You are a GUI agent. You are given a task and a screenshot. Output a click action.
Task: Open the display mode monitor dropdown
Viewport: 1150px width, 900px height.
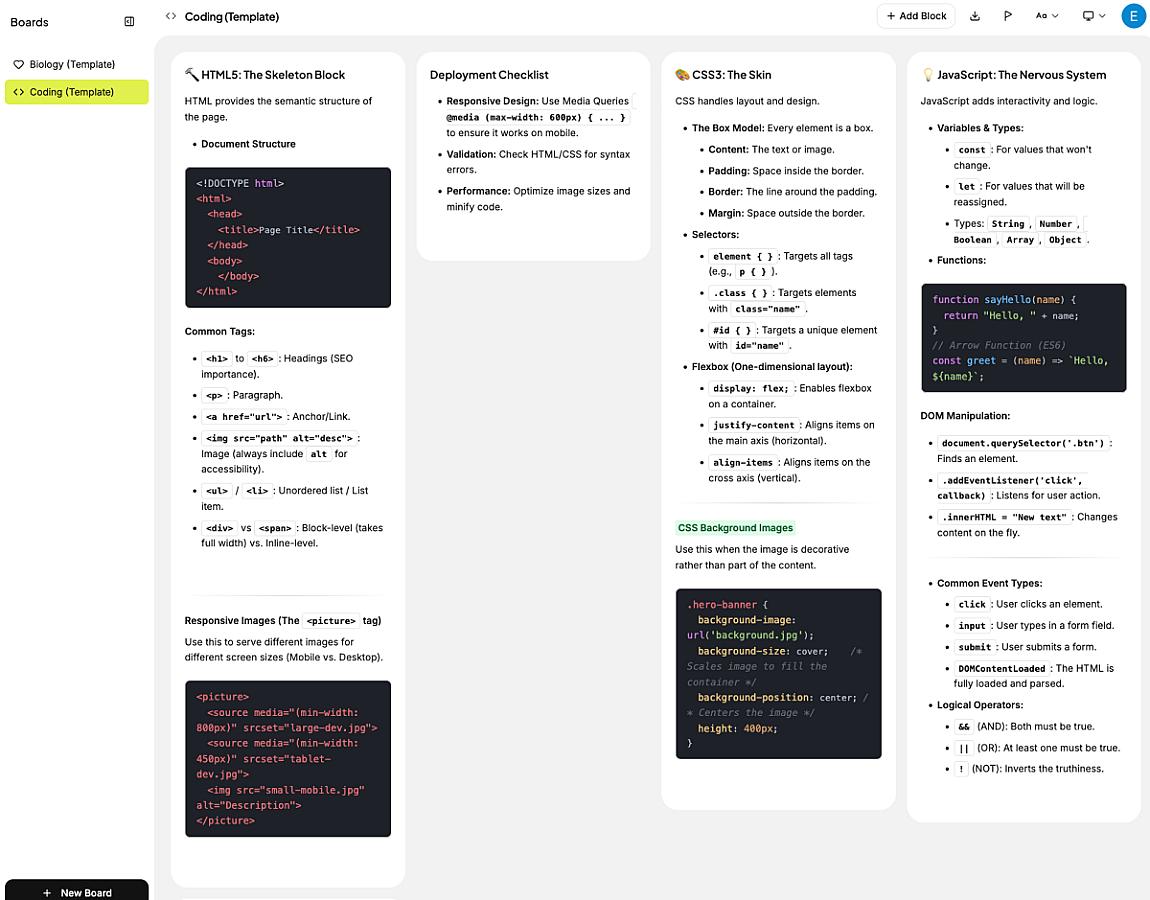(x=1094, y=16)
